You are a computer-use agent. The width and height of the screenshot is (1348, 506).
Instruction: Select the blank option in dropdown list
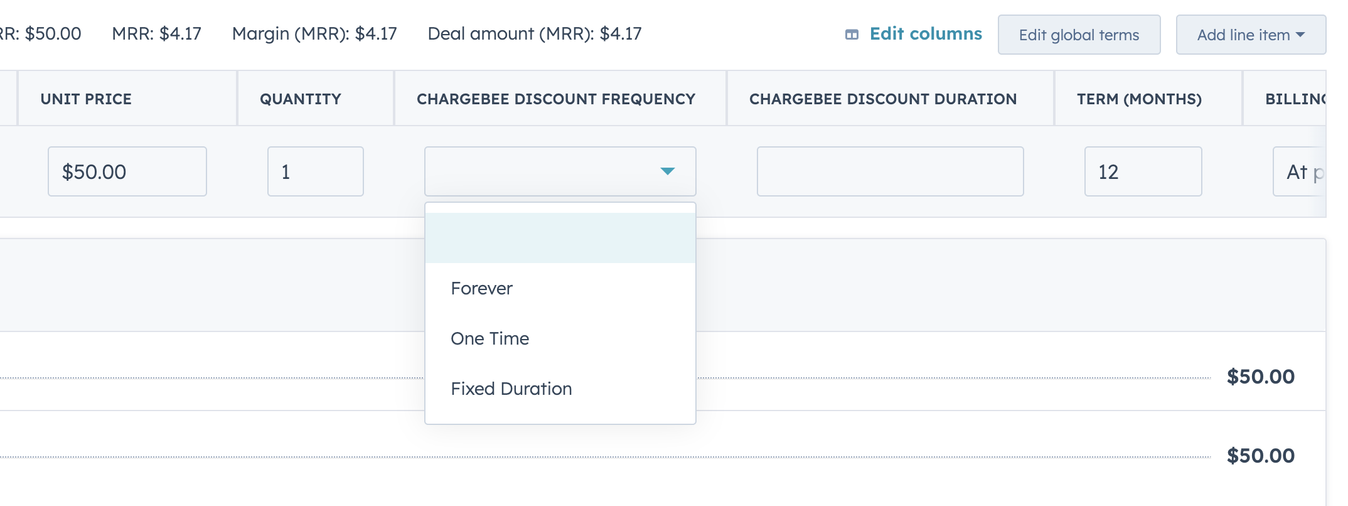coord(560,238)
